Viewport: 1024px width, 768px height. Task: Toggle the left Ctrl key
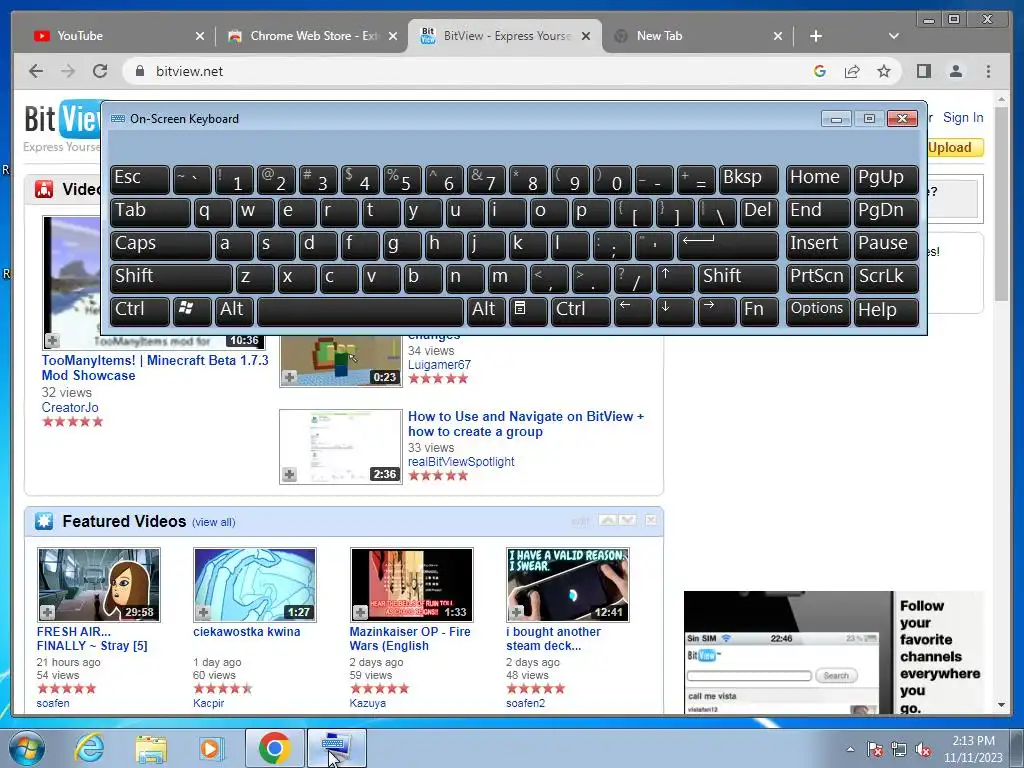pos(140,311)
